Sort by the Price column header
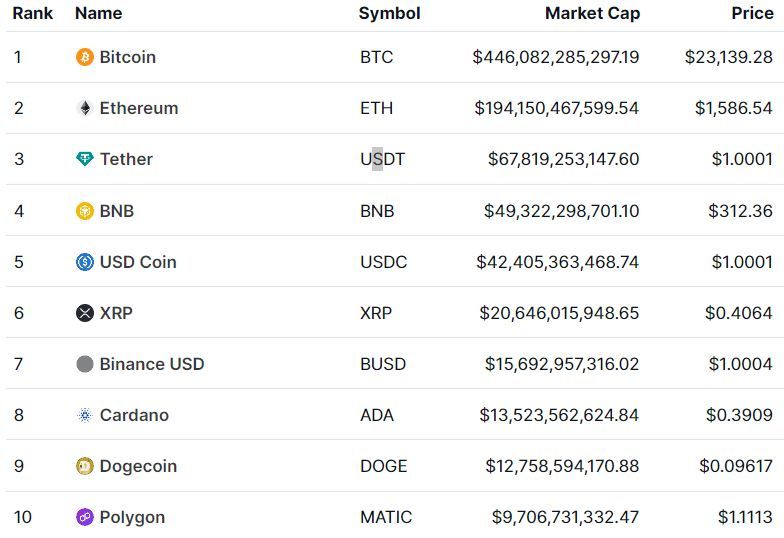This screenshot has height=538, width=784. (x=752, y=13)
